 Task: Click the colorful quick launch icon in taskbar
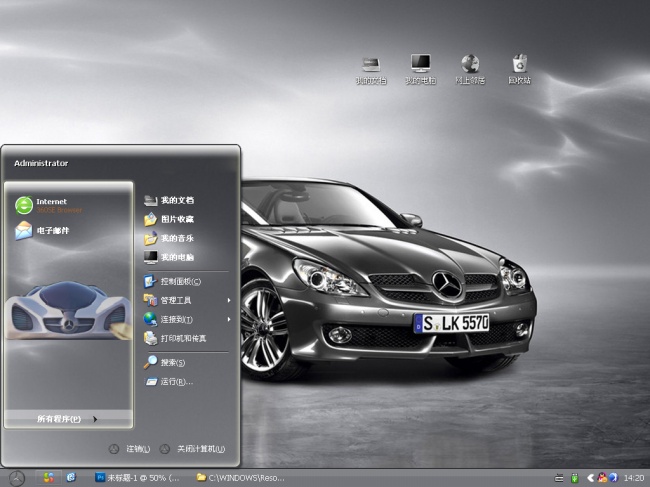pos(49,478)
